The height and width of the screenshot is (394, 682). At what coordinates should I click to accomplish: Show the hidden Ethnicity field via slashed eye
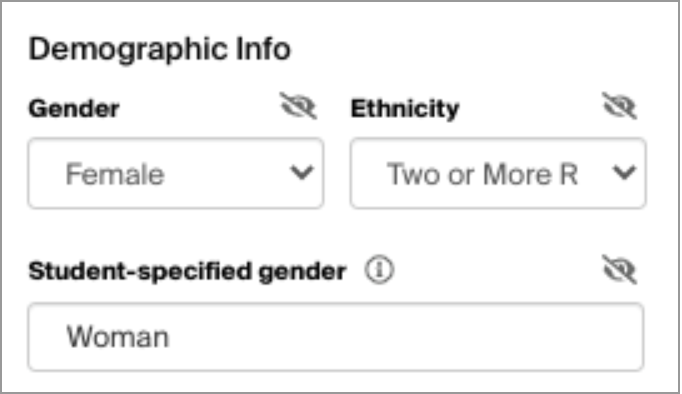(x=620, y=106)
